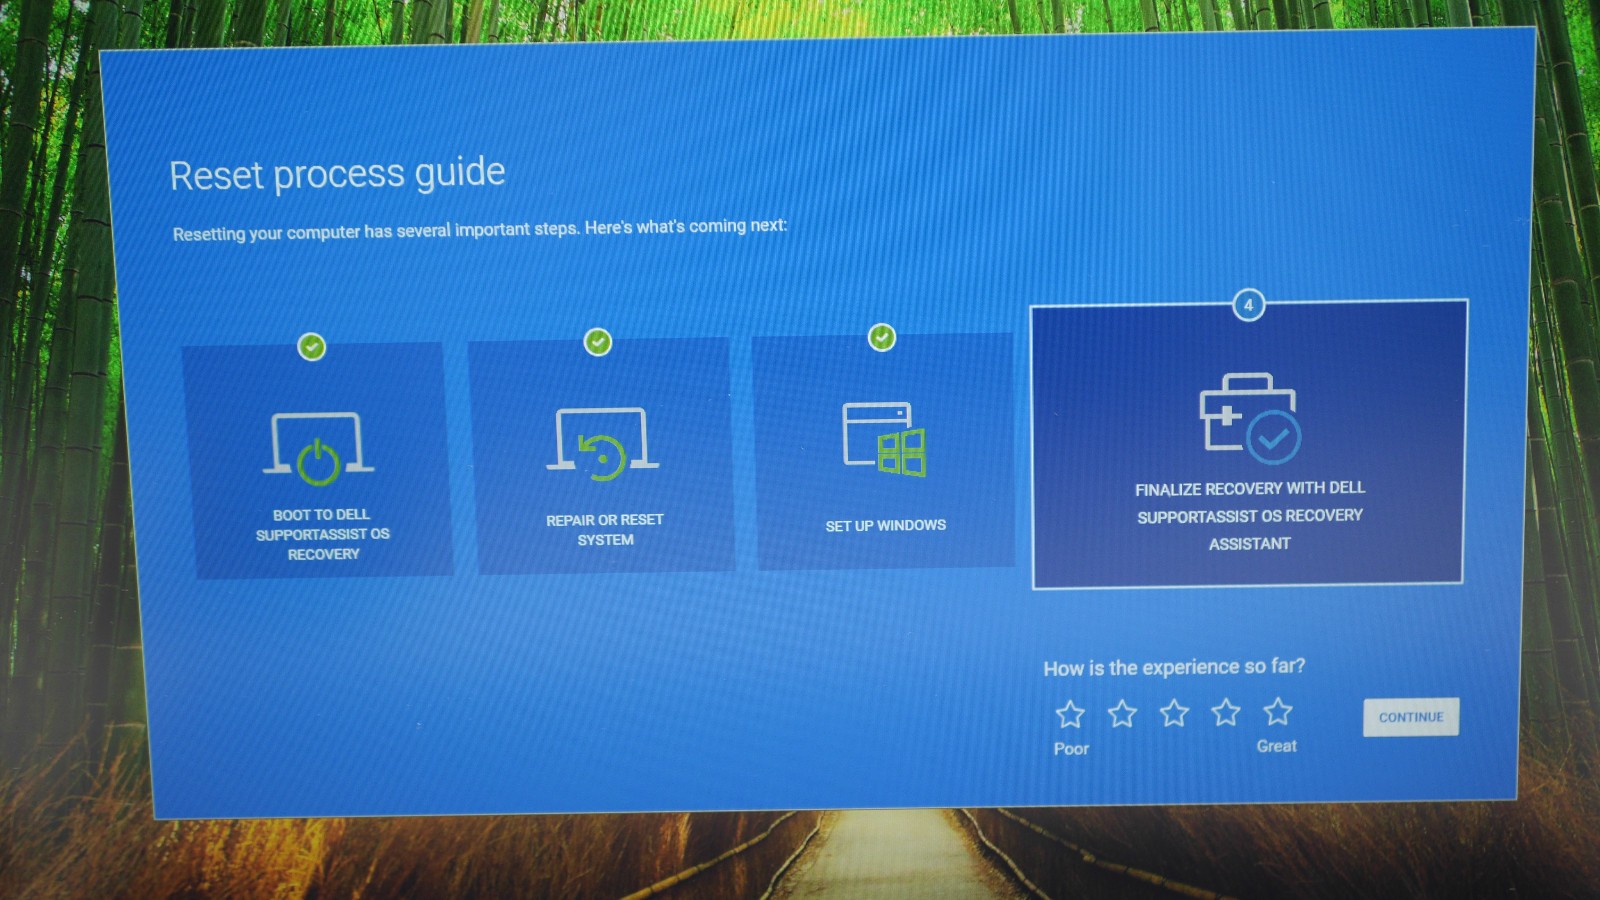
Task: Click the Continue button
Action: point(1411,717)
